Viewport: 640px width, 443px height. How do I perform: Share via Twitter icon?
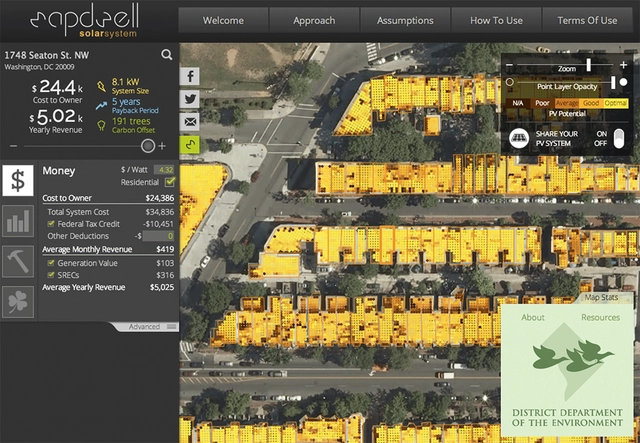coord(190,99)
